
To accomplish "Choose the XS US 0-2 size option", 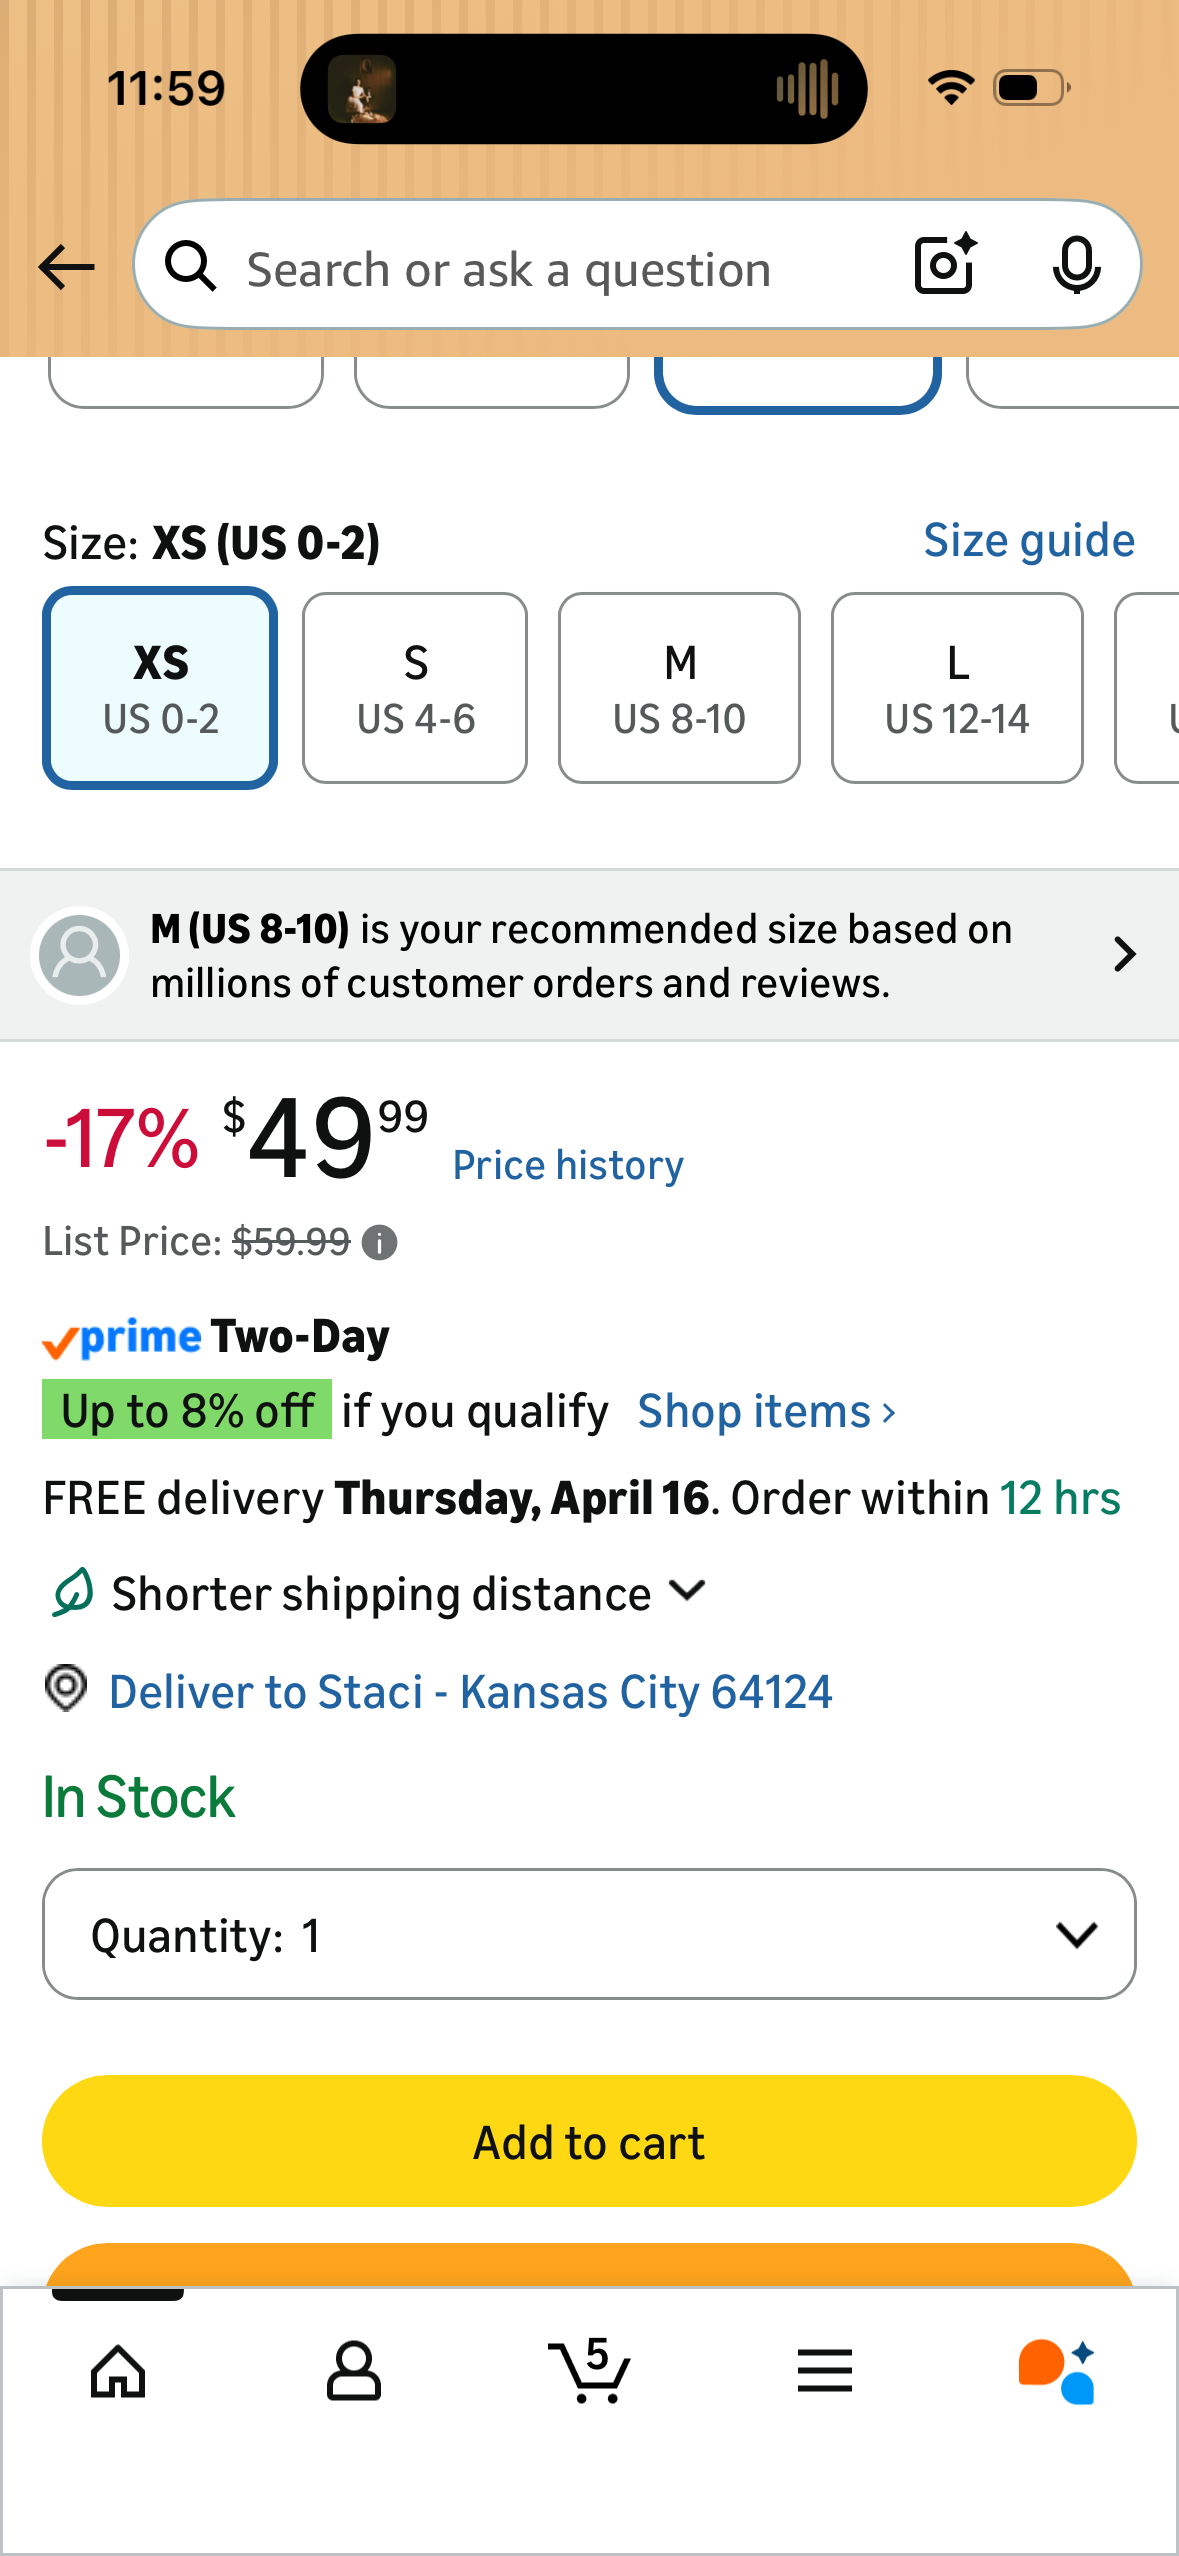I will pos(160,688).
